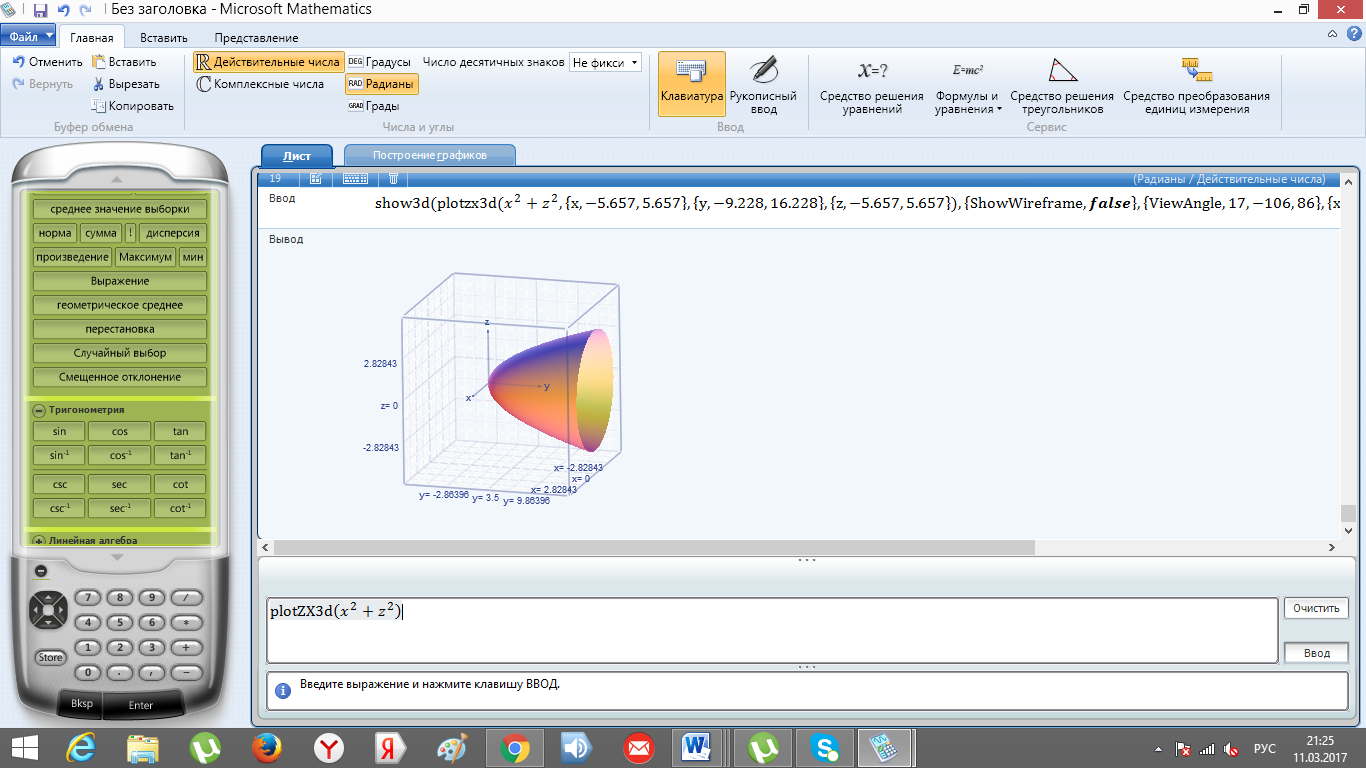Open Firefox from the taskbar
The width and height of the screenshot is (1366, 768).
tap(265, 747)
